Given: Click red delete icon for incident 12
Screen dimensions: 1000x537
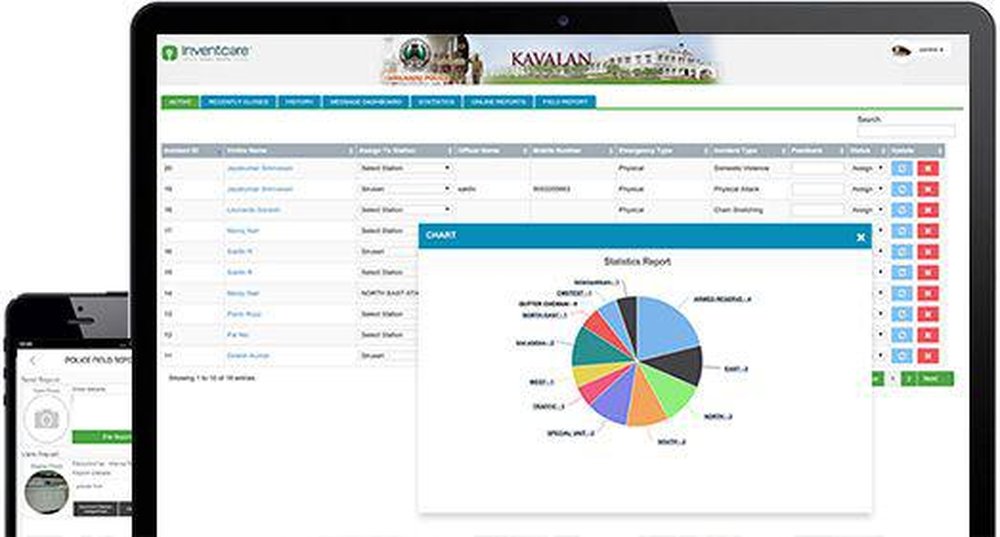Looking at the screenshot, I should tap(927, 335).
